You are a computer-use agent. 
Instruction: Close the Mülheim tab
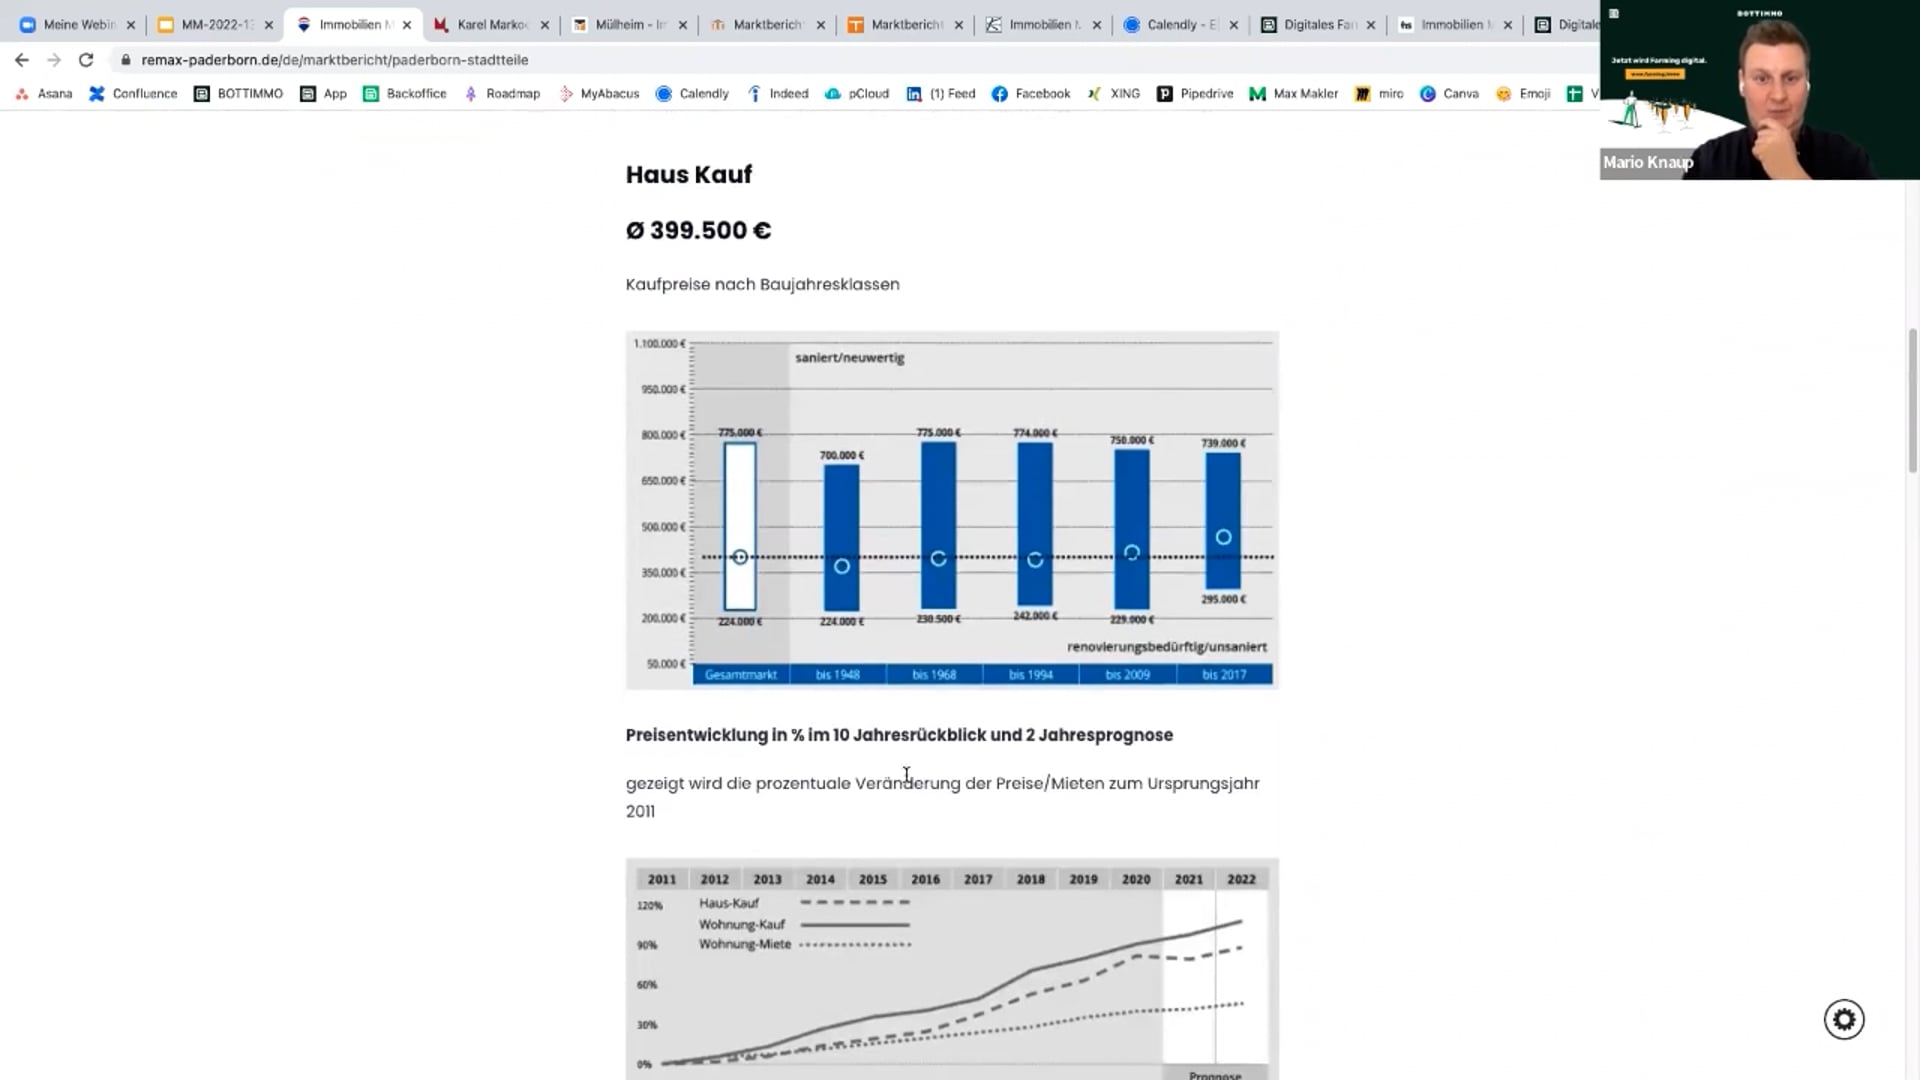tap(683, 25)
